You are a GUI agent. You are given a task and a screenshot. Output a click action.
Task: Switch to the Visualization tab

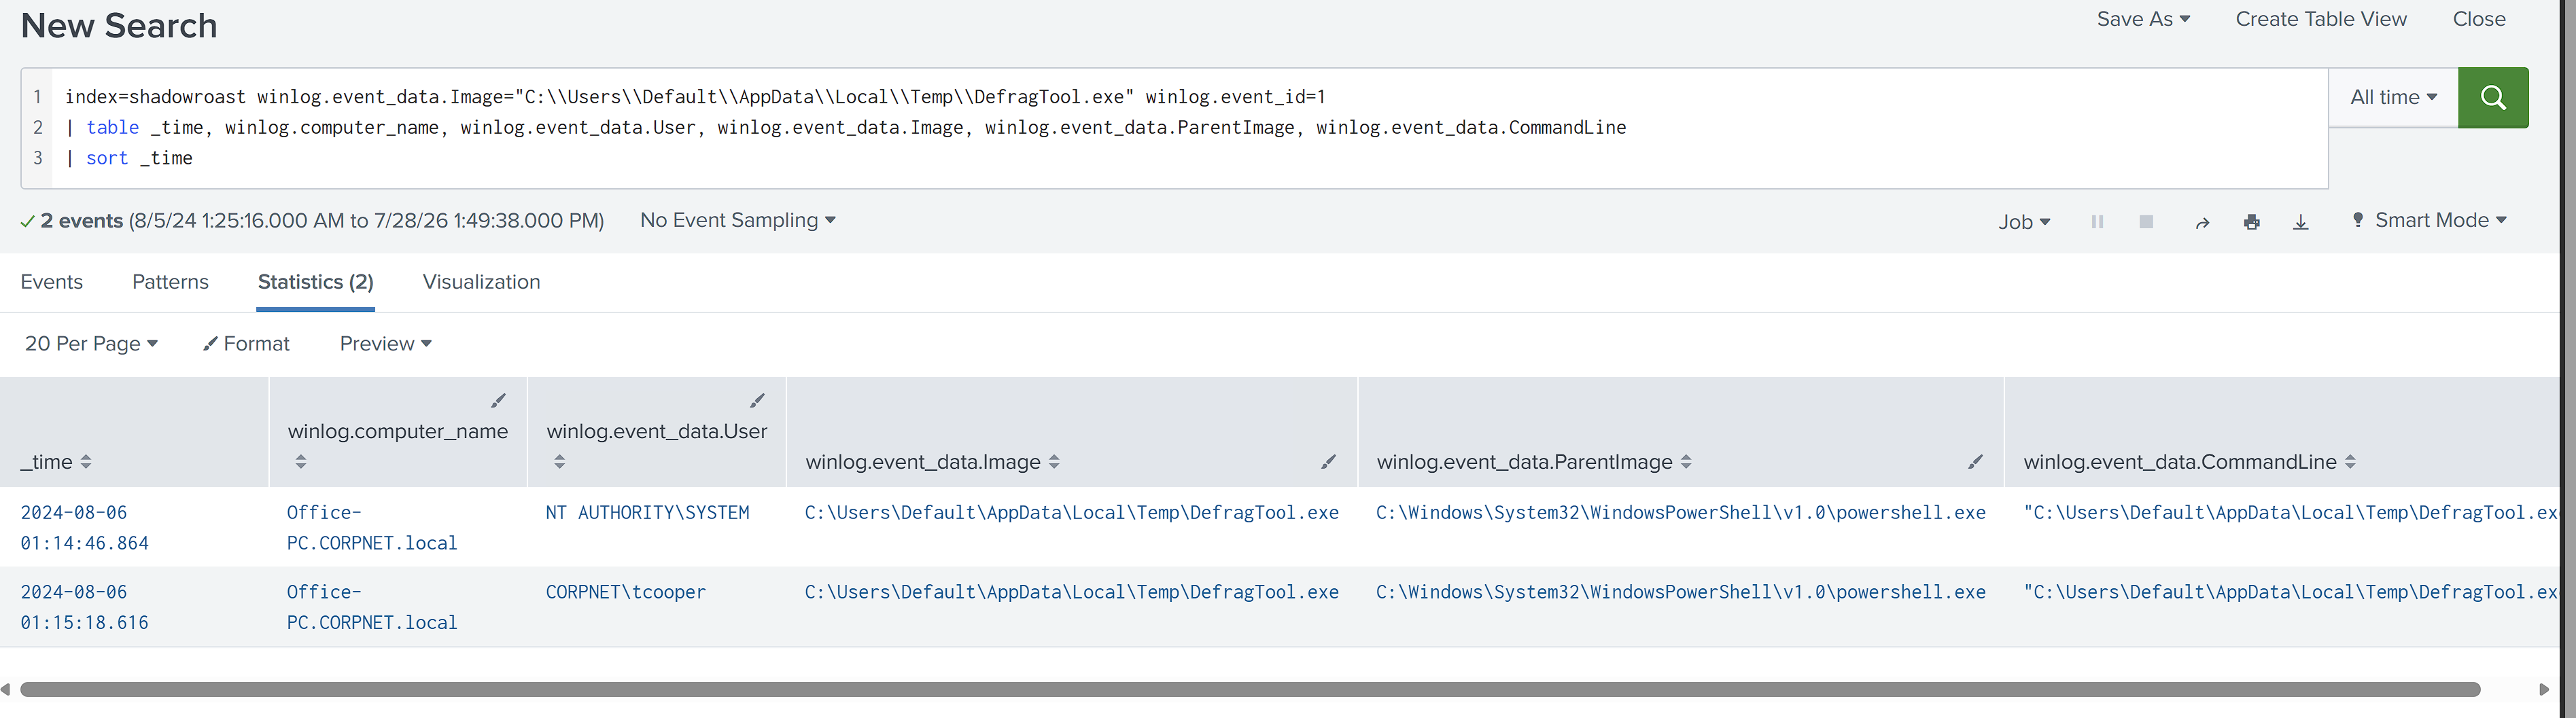coord(481,282)
